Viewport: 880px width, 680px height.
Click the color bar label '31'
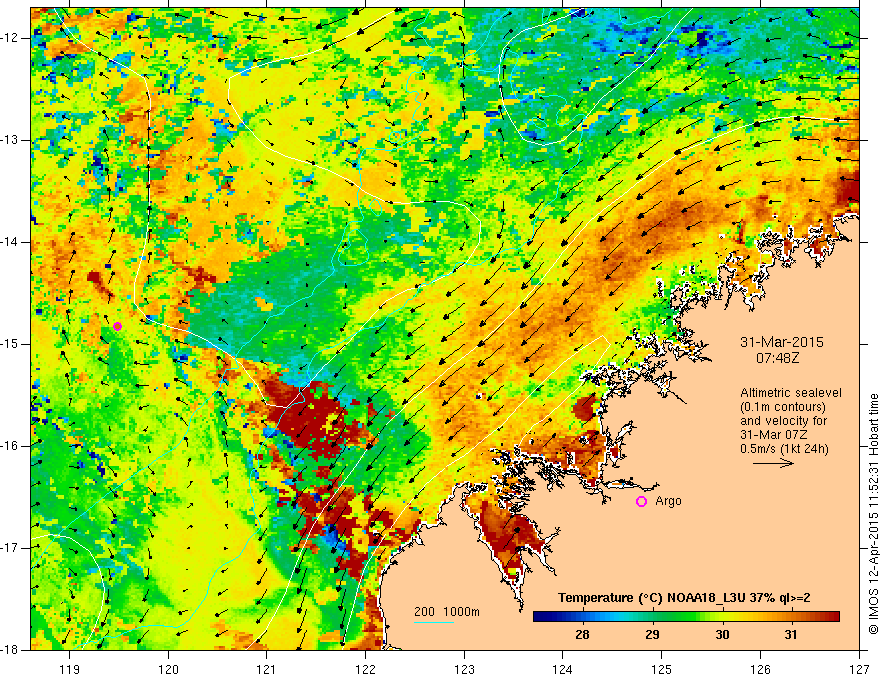[791, 635]
